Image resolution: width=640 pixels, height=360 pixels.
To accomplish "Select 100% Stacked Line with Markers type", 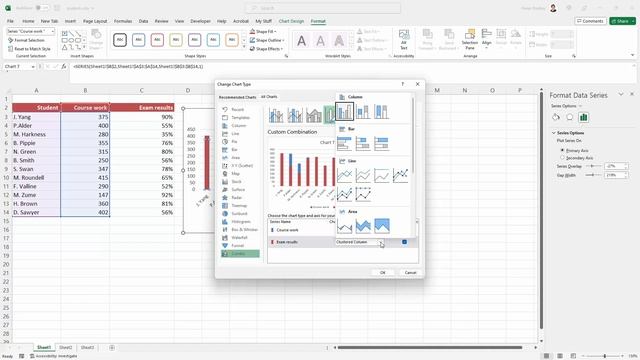I will (362, 194).
